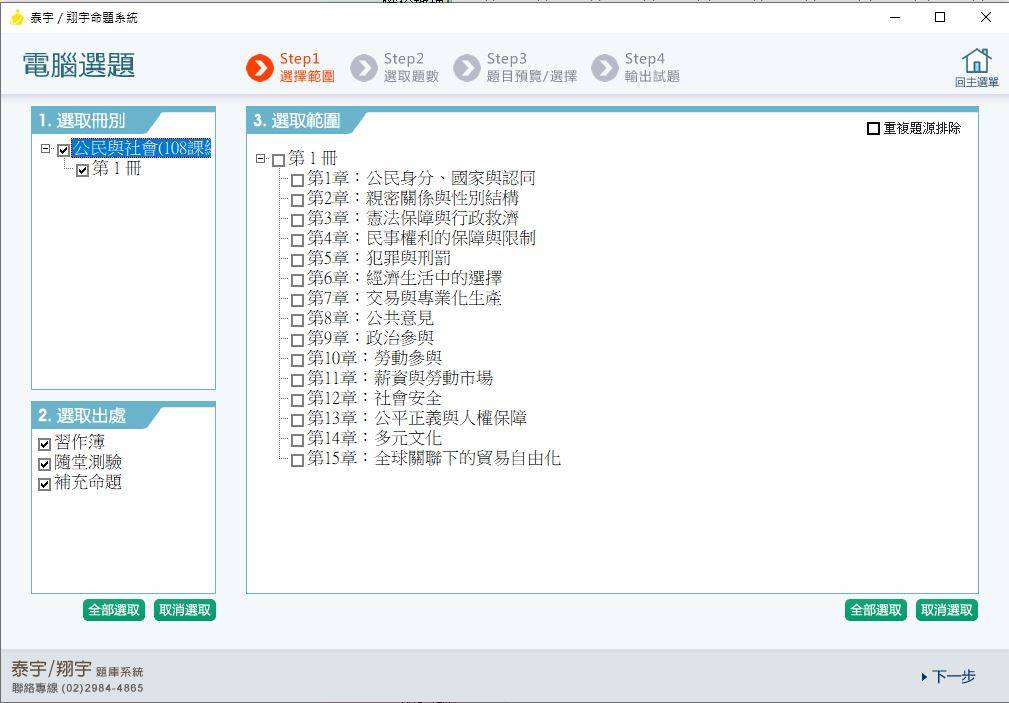1009x703 pixels.
Task: Tick 第3章 憲法保障與行政救濟 checkbox
Action: click(297, 220)
